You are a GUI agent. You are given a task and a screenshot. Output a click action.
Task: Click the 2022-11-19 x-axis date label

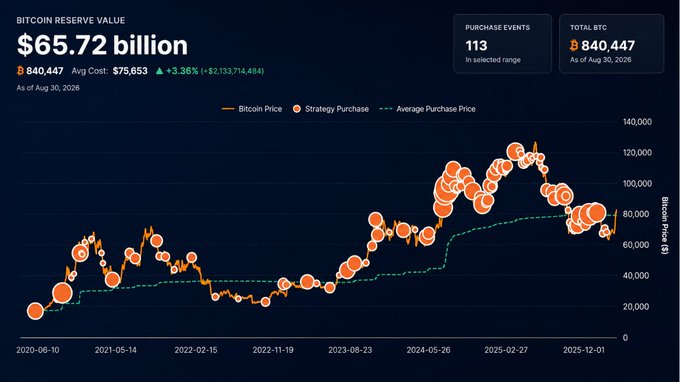click(x=273, y=350)
